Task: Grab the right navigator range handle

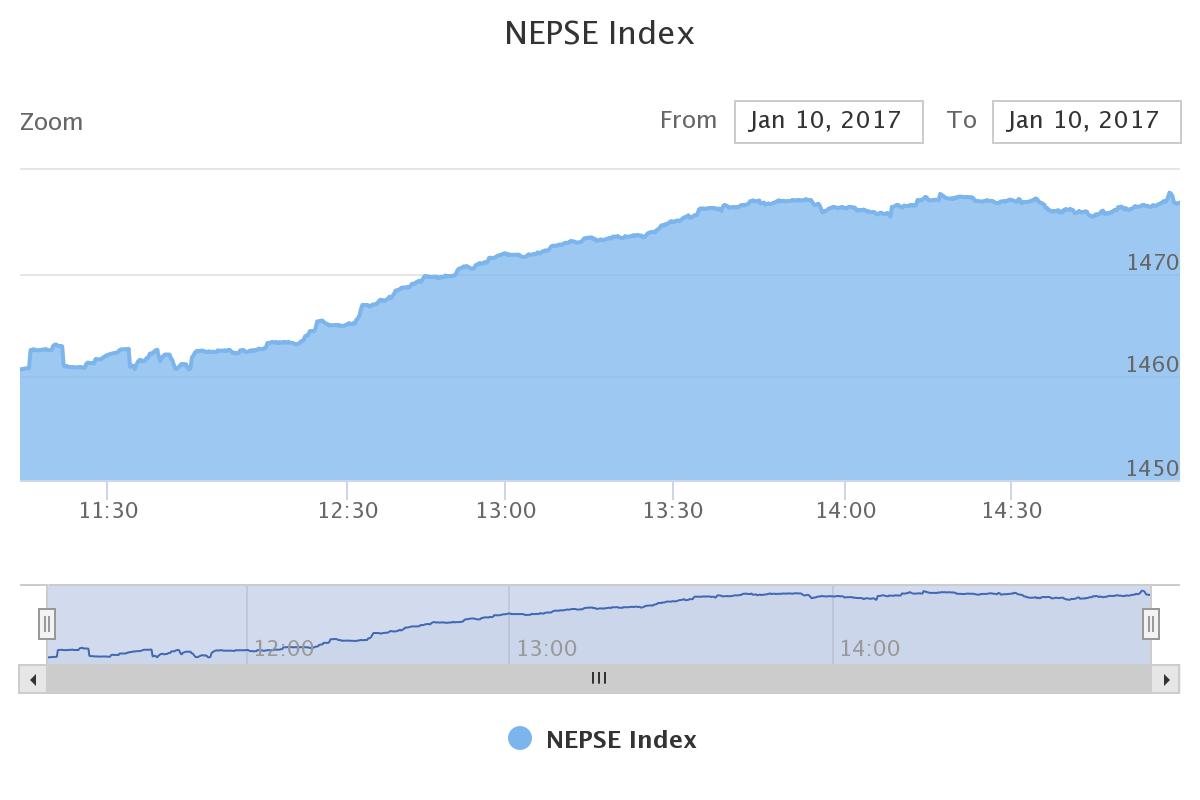Action: 1151,624
